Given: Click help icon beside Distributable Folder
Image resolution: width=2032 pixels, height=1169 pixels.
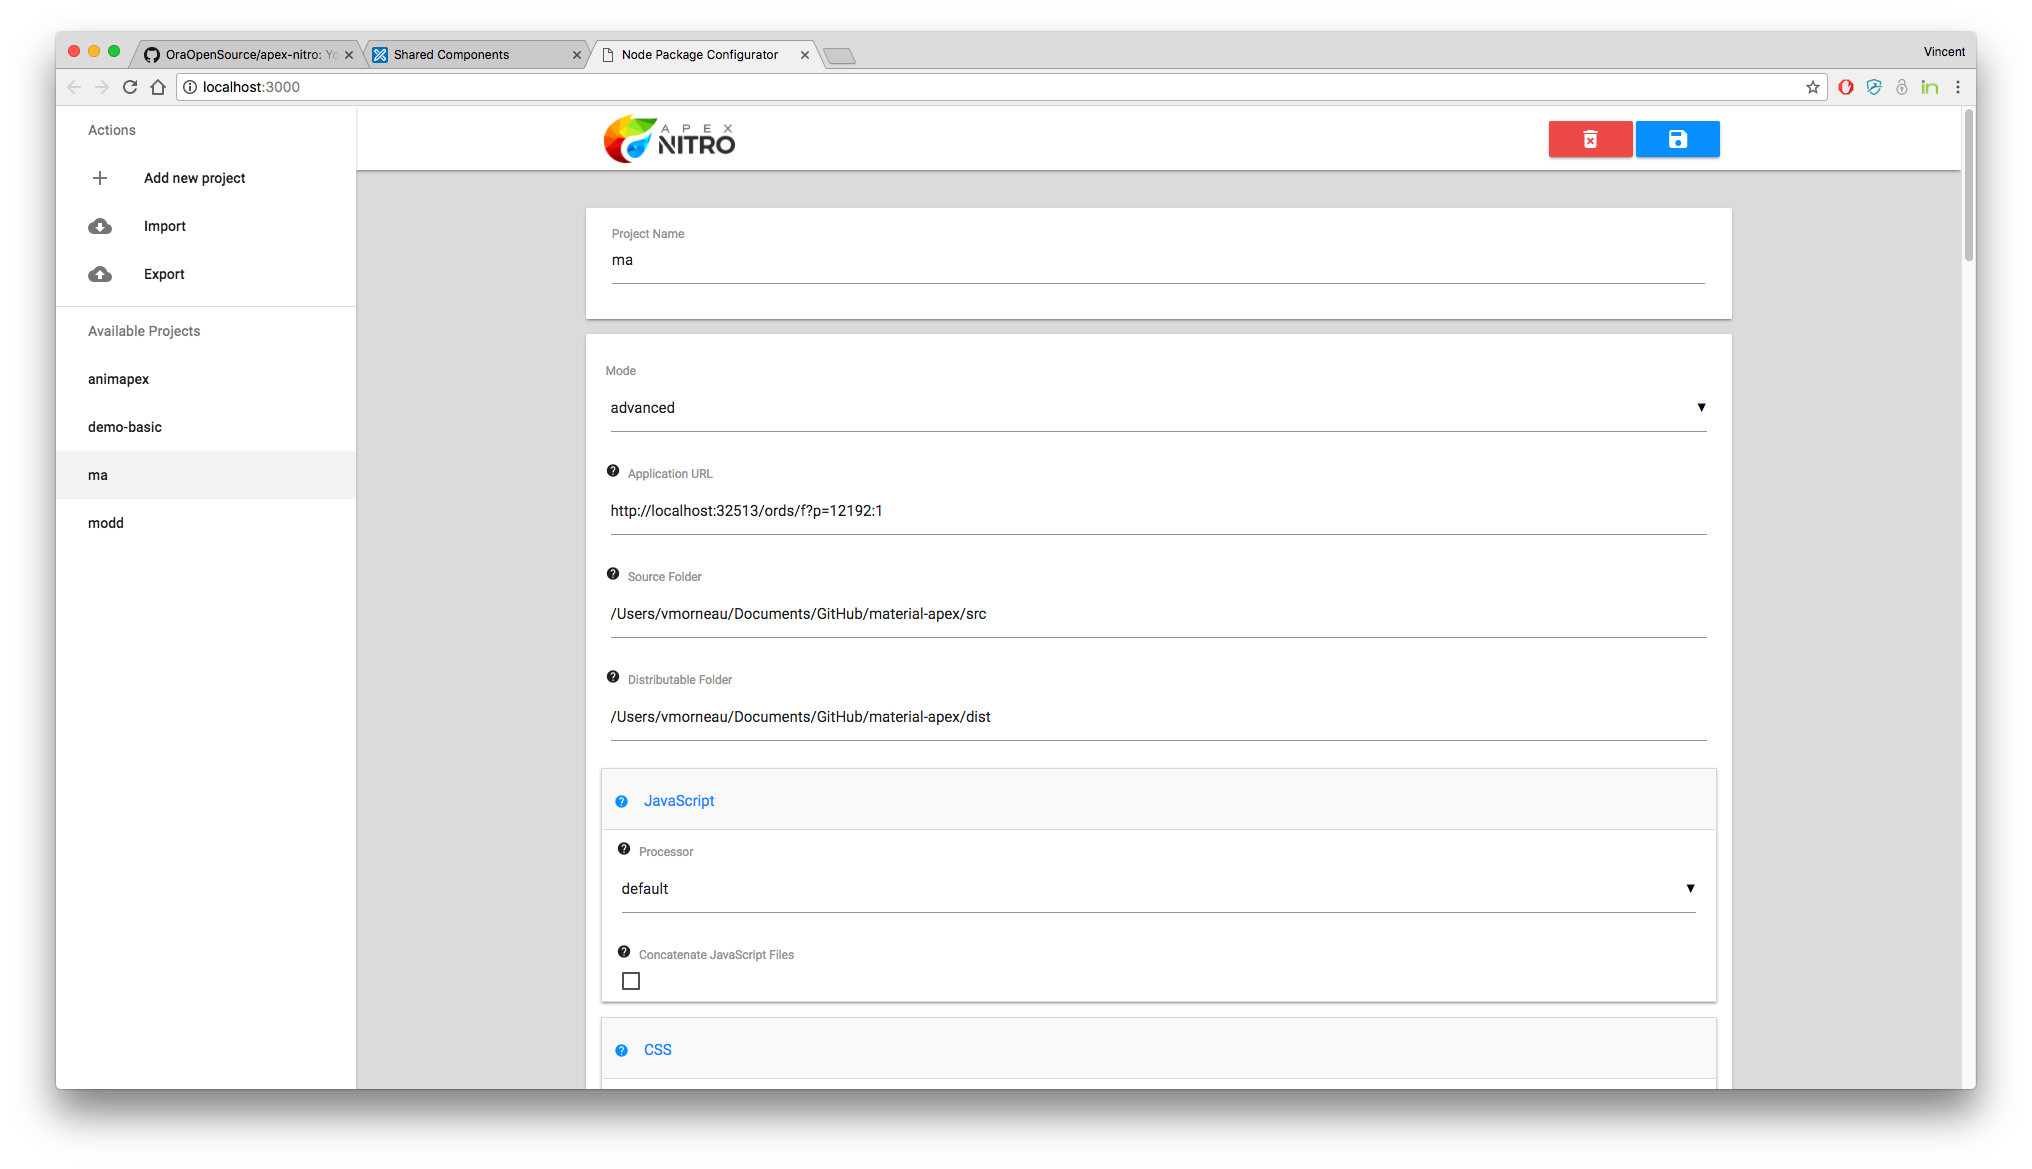Looking at the screenshot, I should [x=613, y=677].
